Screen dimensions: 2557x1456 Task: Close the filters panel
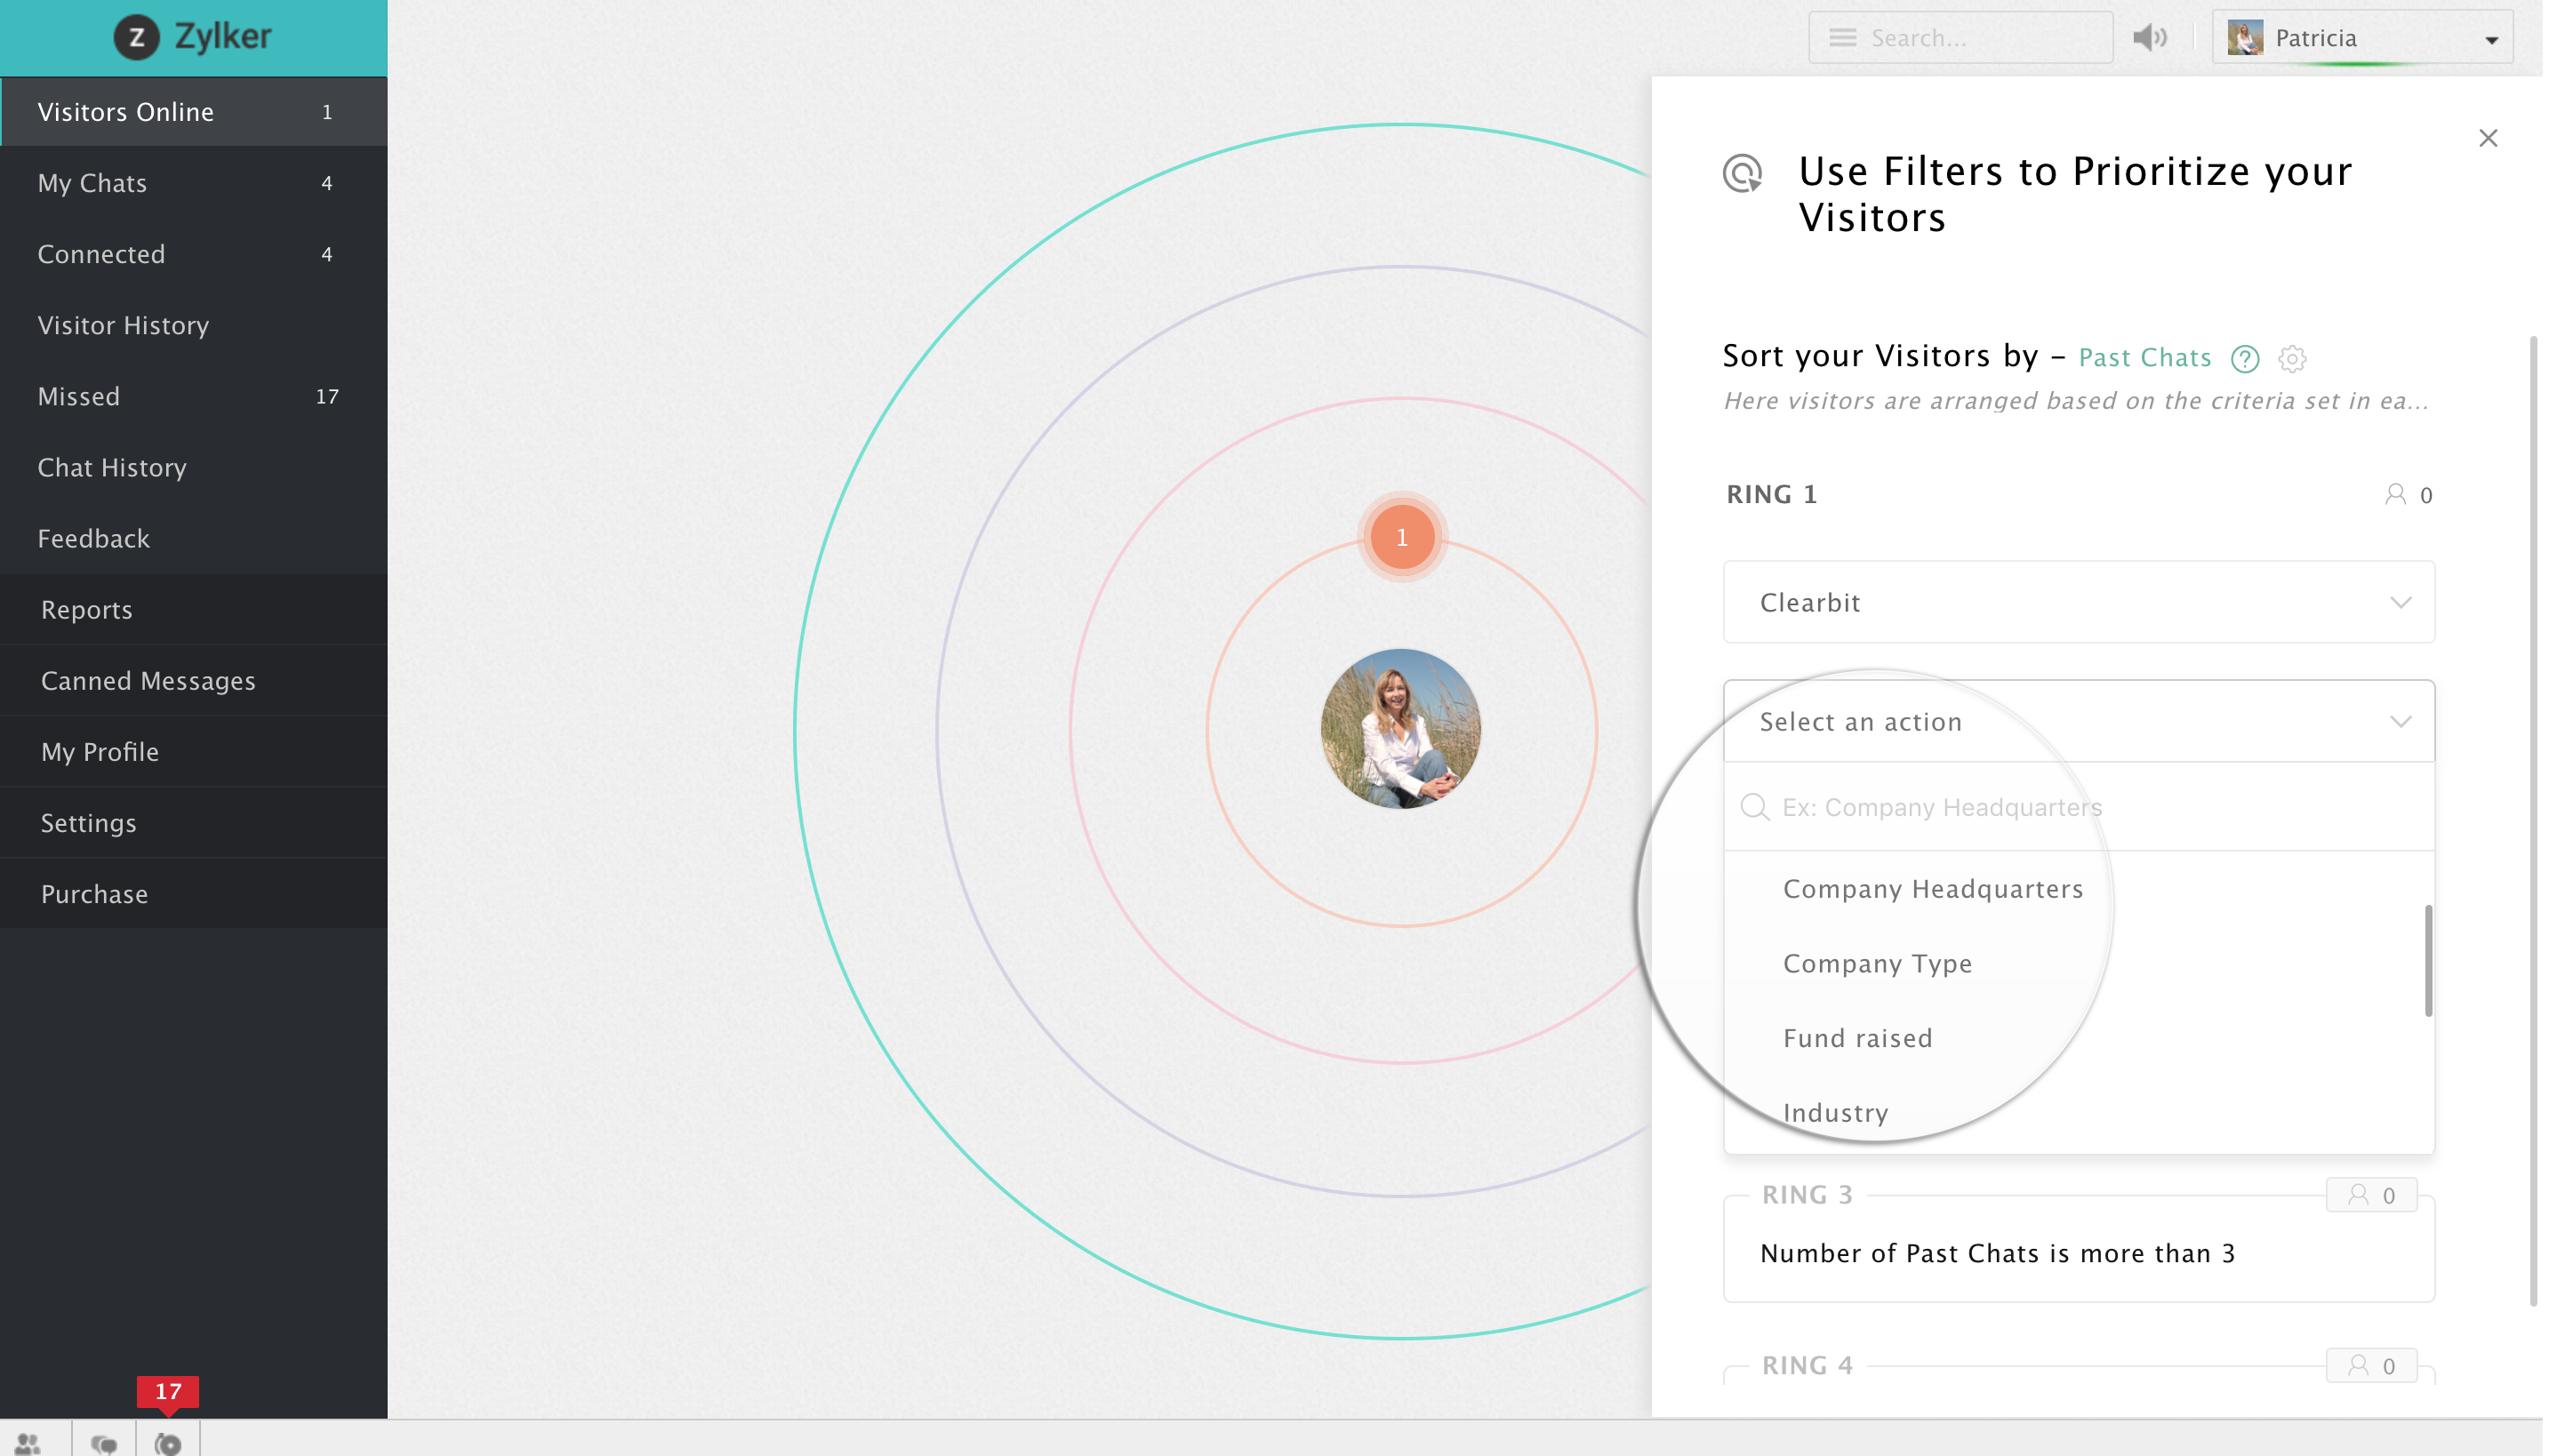click(x=2487, y=138)
